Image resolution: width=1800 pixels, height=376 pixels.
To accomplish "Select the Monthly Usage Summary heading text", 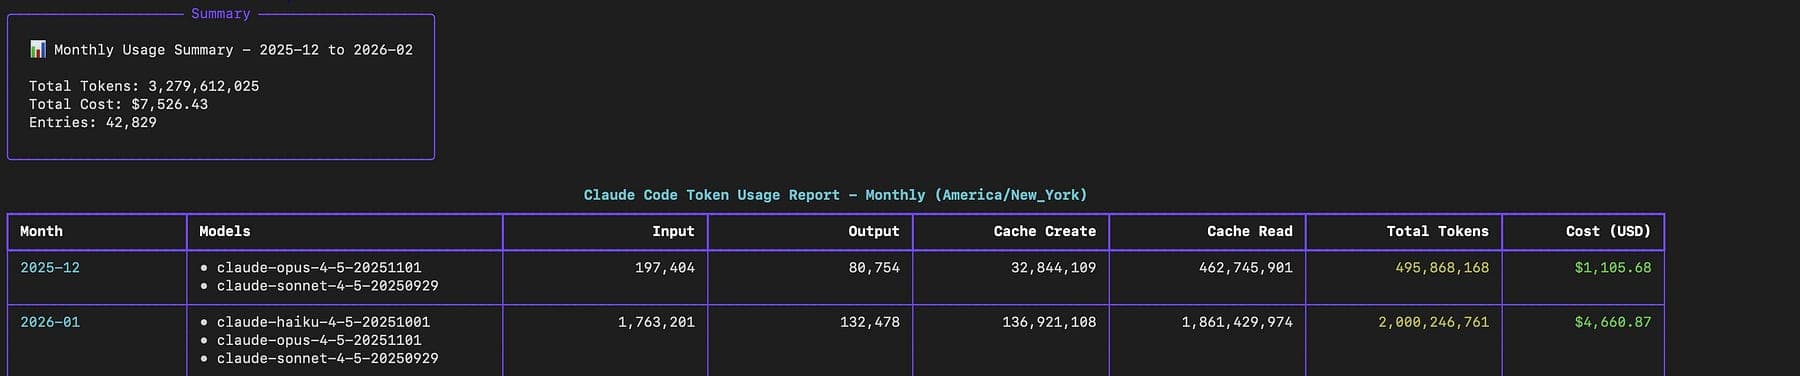I will [233, 50].
